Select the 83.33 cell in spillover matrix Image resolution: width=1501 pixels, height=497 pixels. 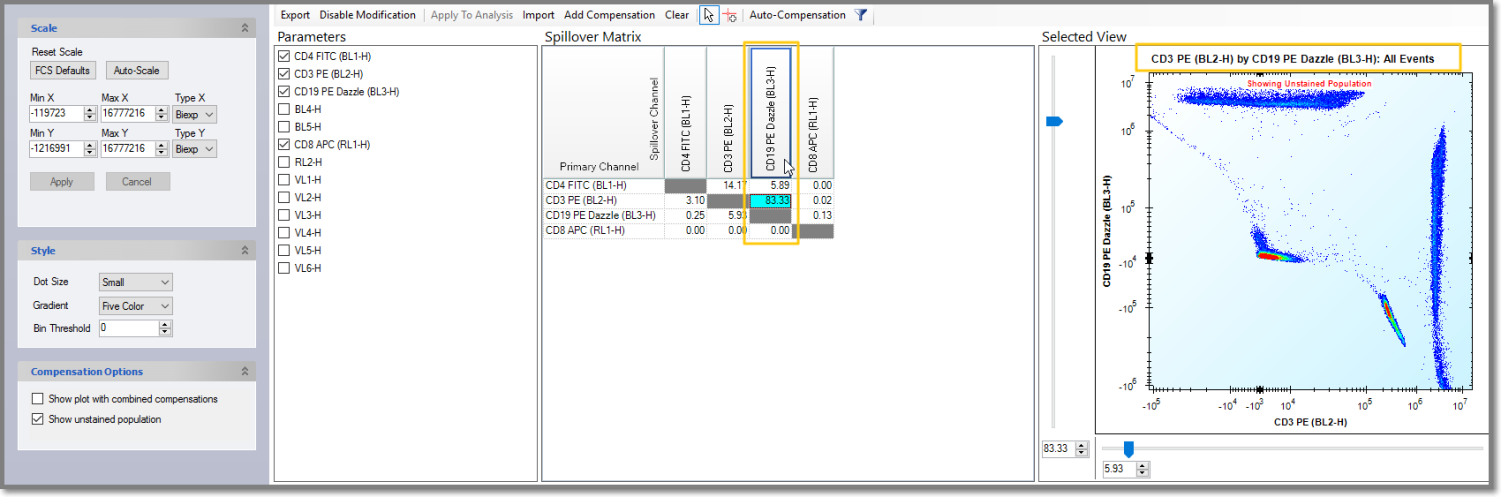click(771, 201)
